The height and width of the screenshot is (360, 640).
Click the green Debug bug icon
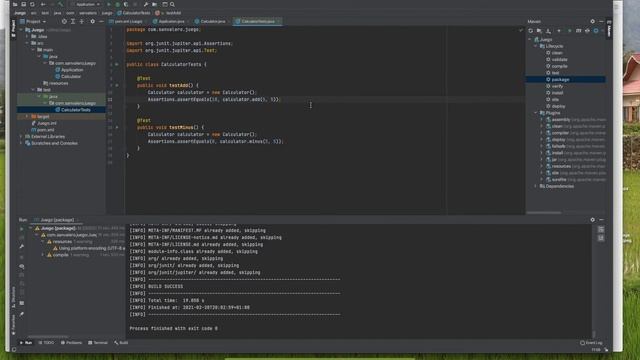tap(118, 4)
